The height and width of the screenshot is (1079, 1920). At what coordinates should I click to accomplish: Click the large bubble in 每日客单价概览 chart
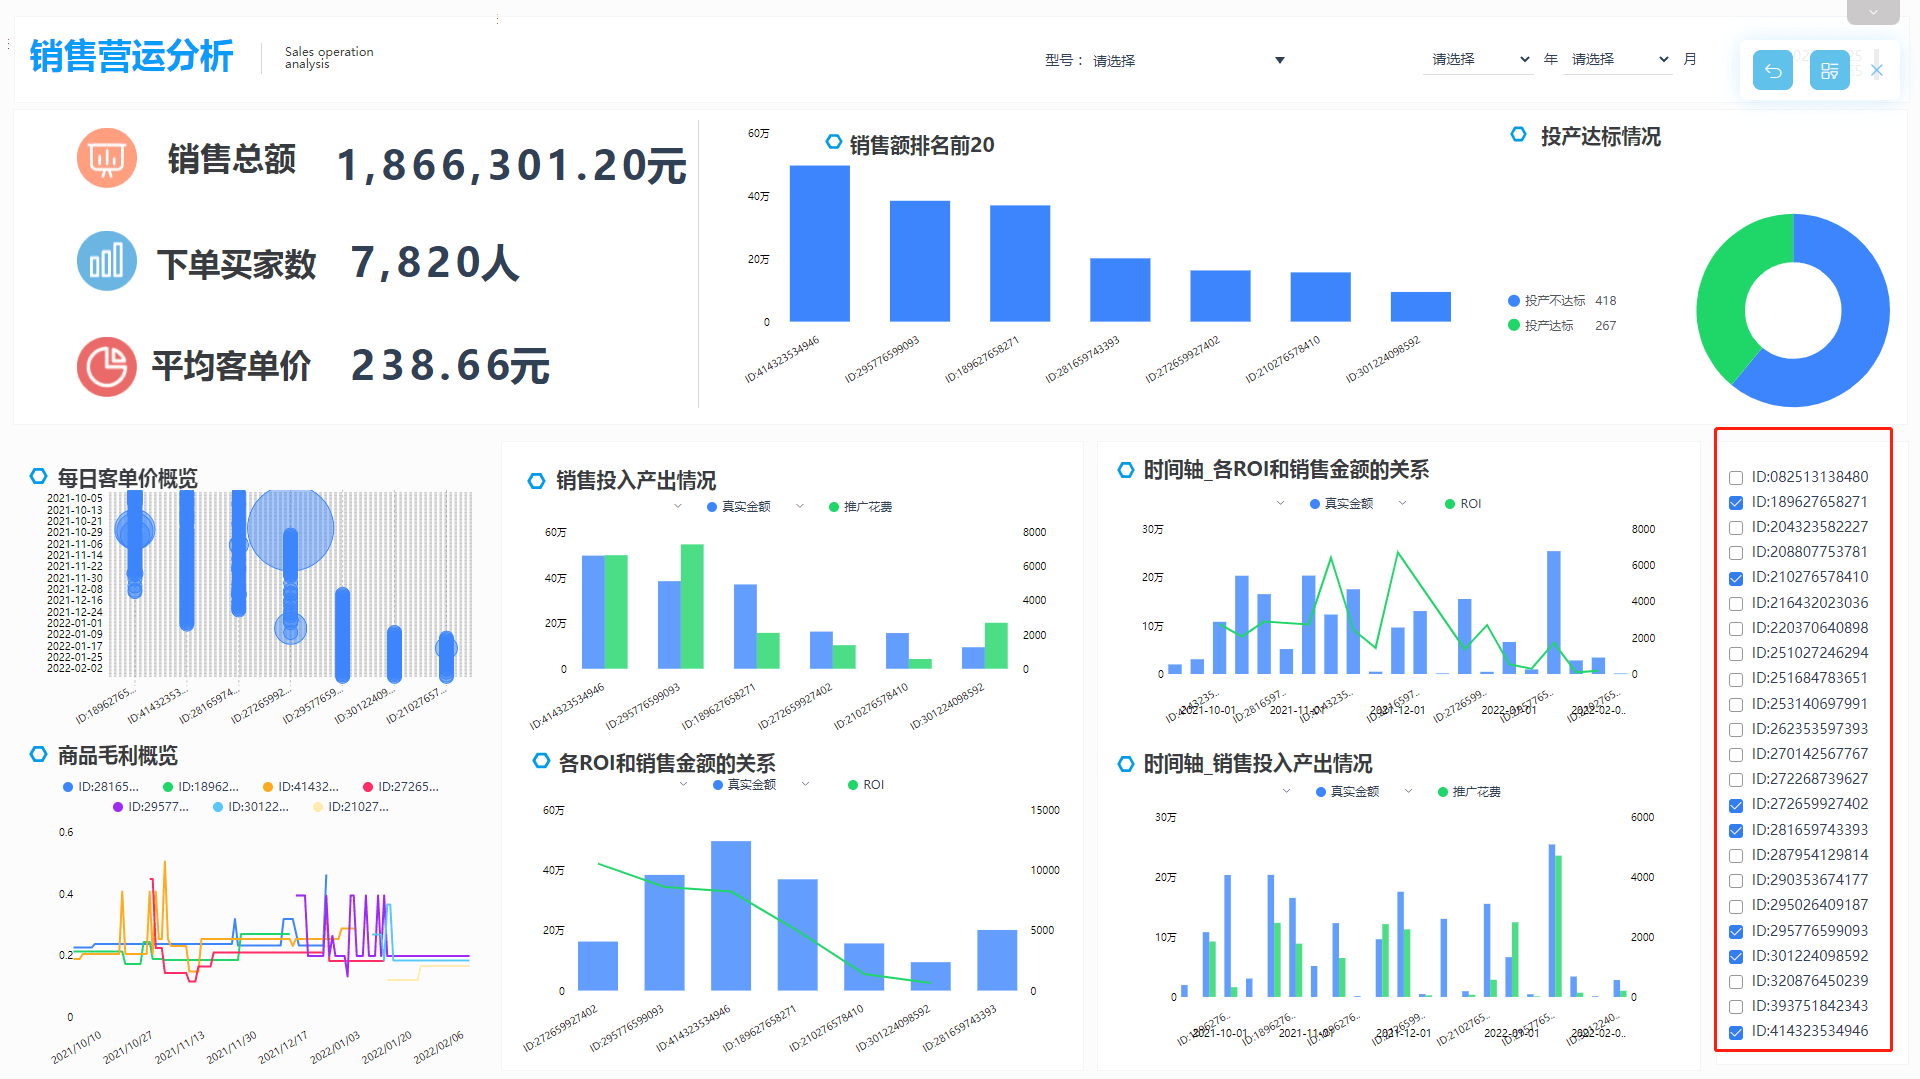tap(290, 528)
